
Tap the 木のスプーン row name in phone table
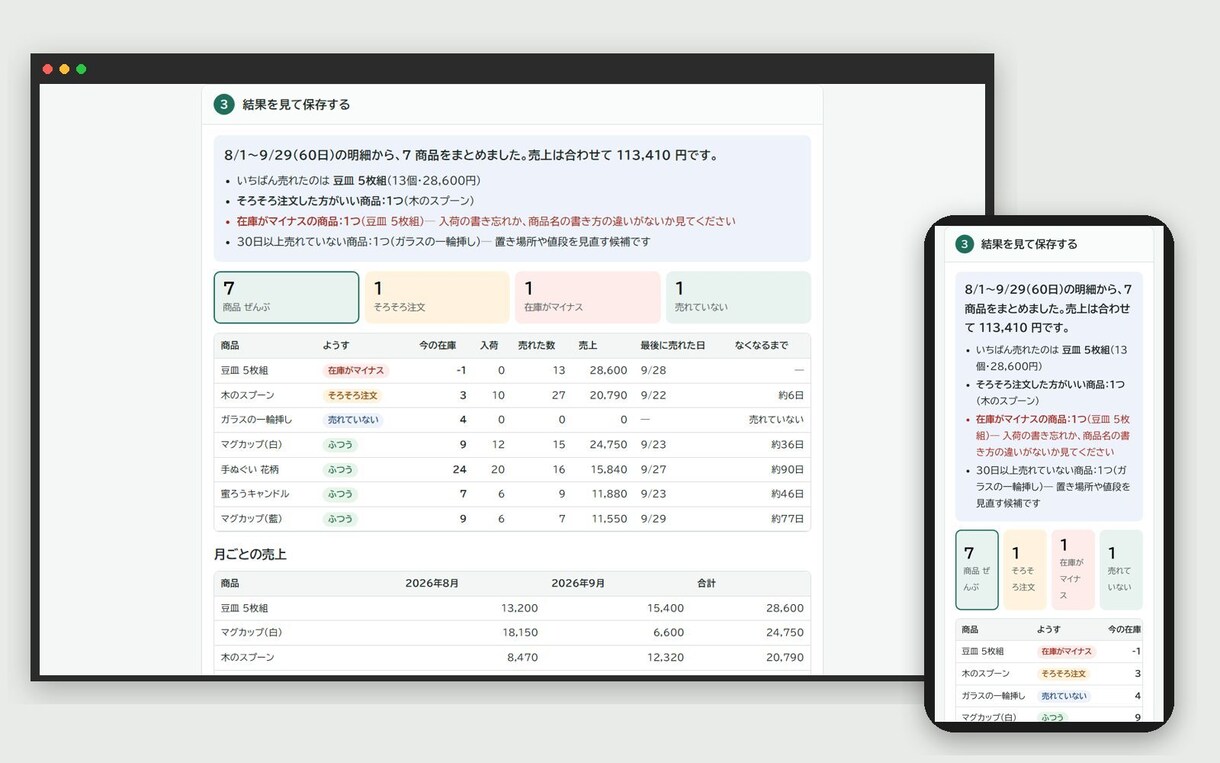pos(986,674)
